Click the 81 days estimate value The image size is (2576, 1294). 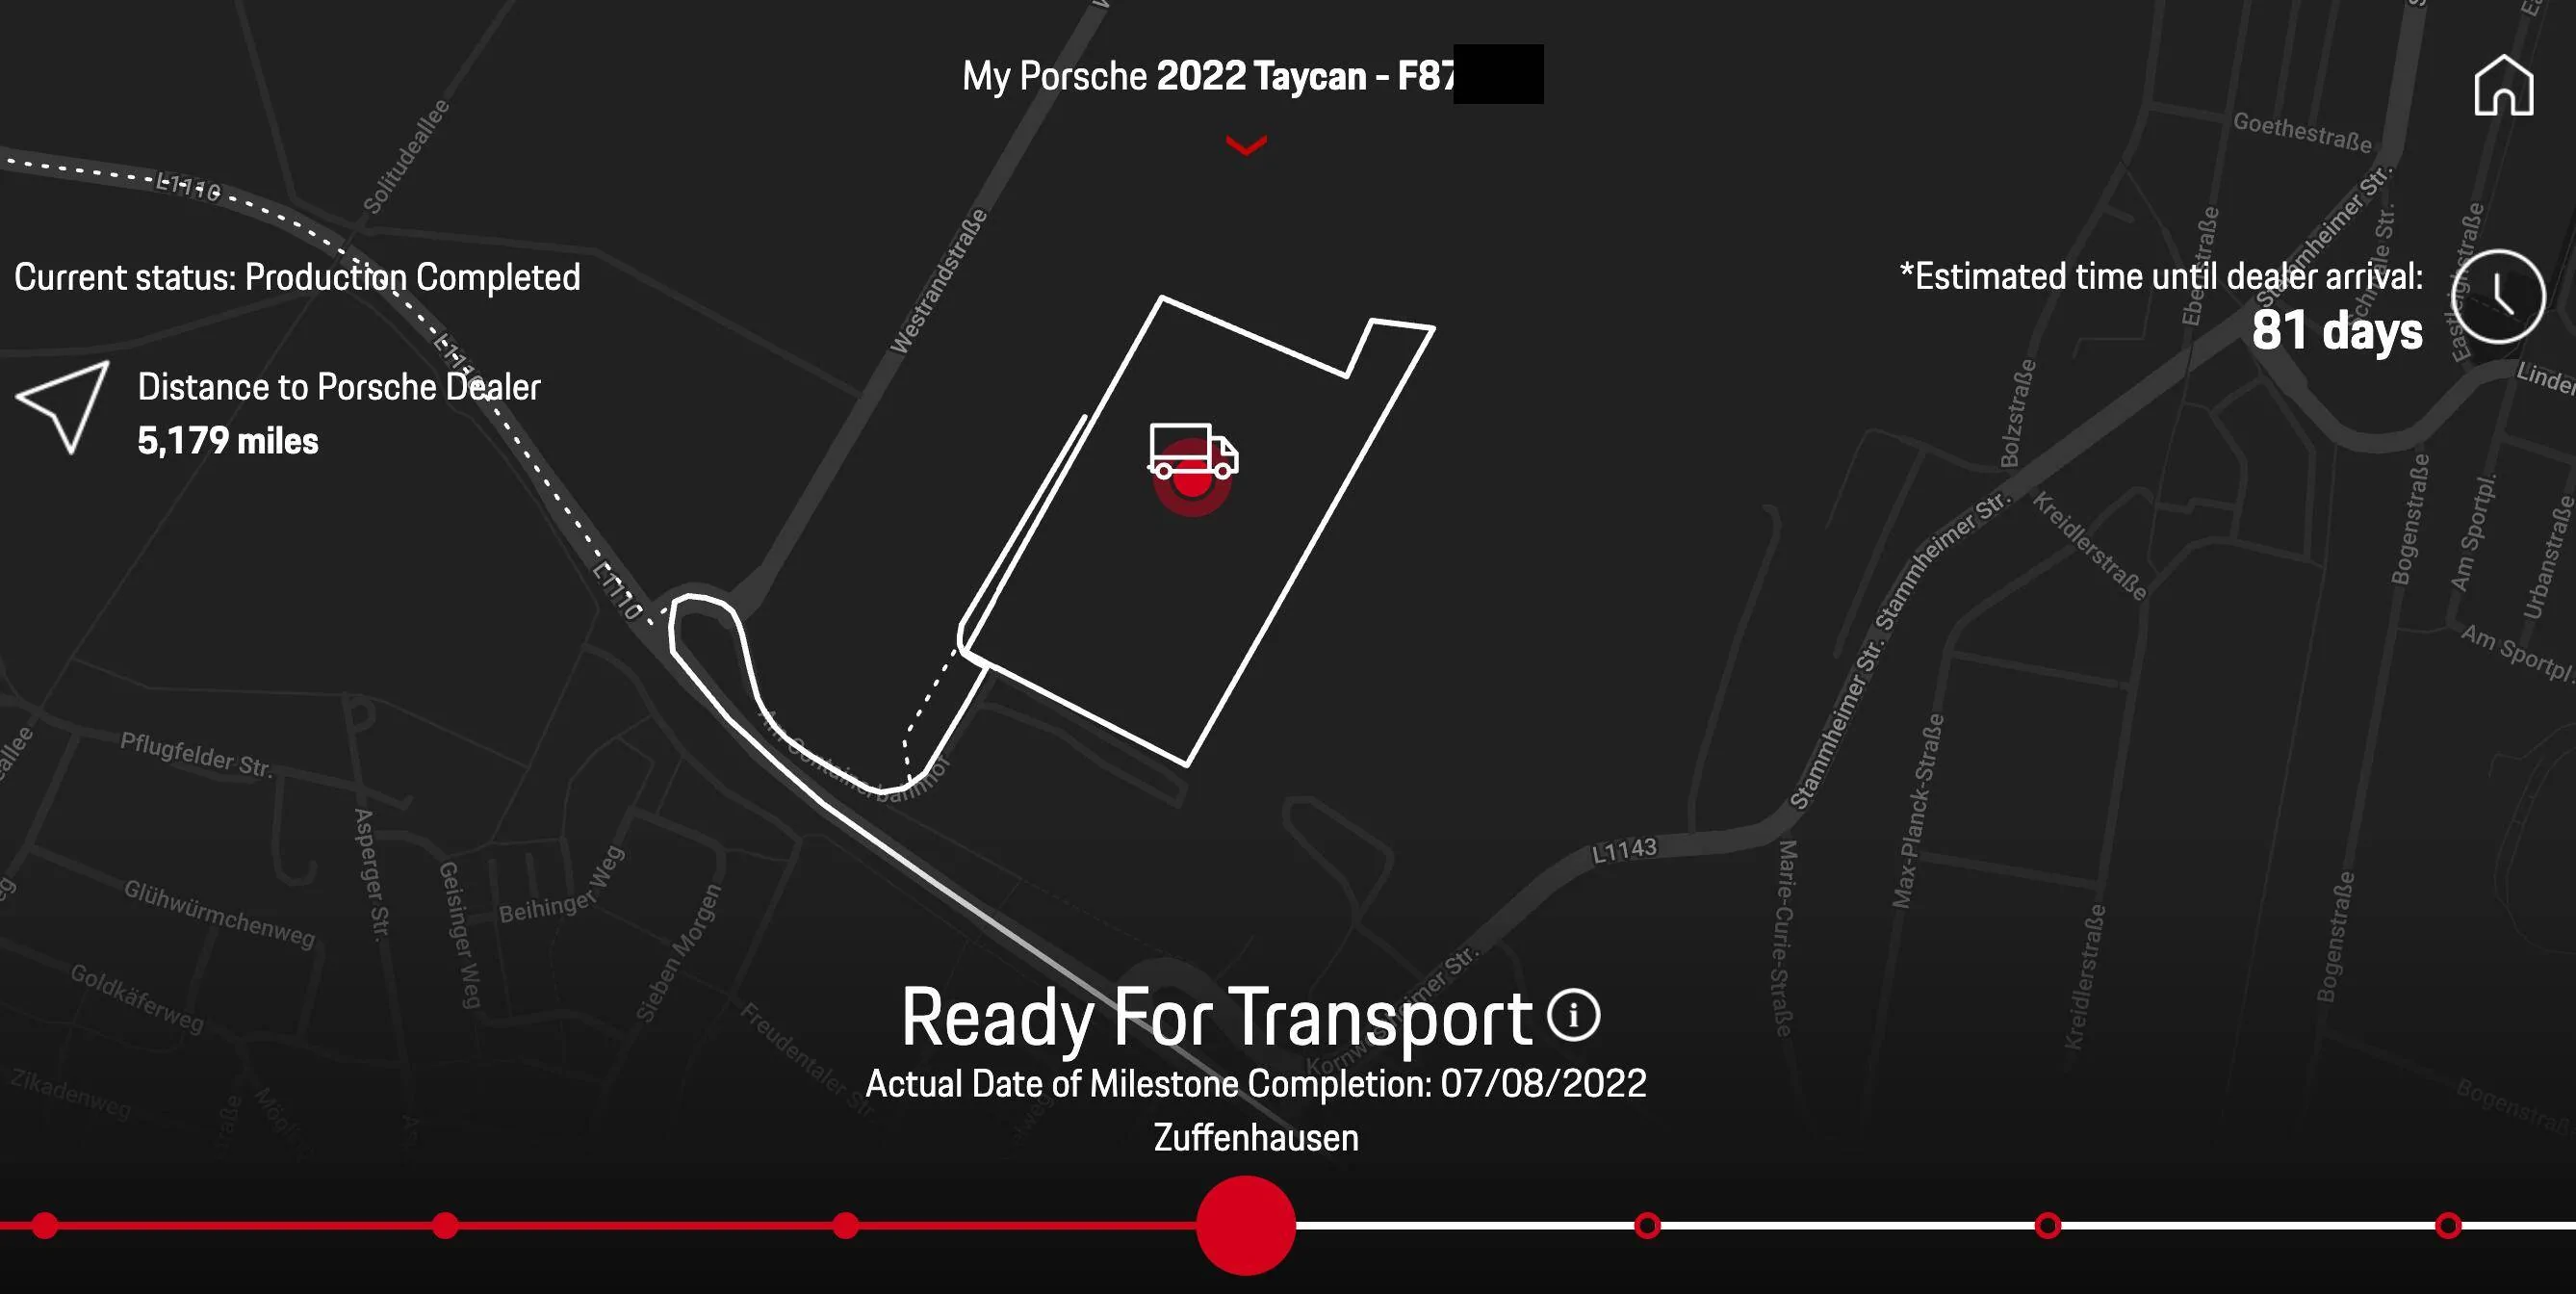pos(2337,330)
